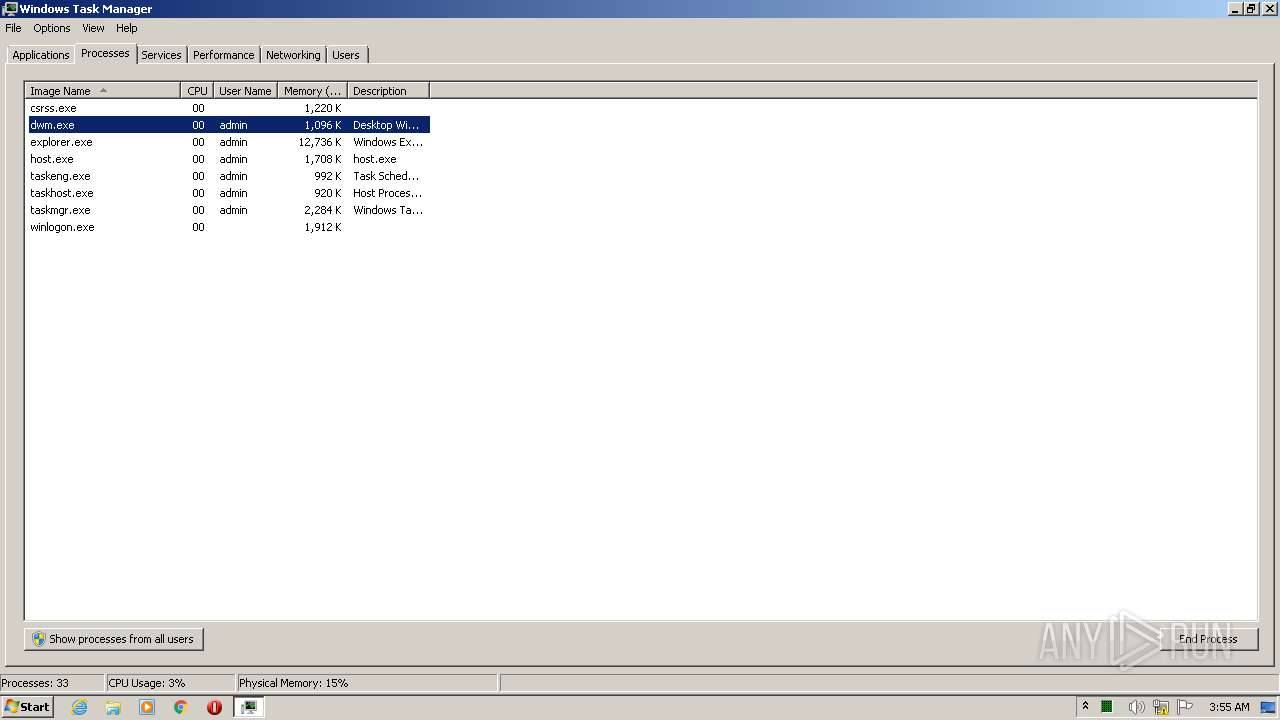Select the taskhost.exe process row
The image size is (1280, 720).
point(229,193)
